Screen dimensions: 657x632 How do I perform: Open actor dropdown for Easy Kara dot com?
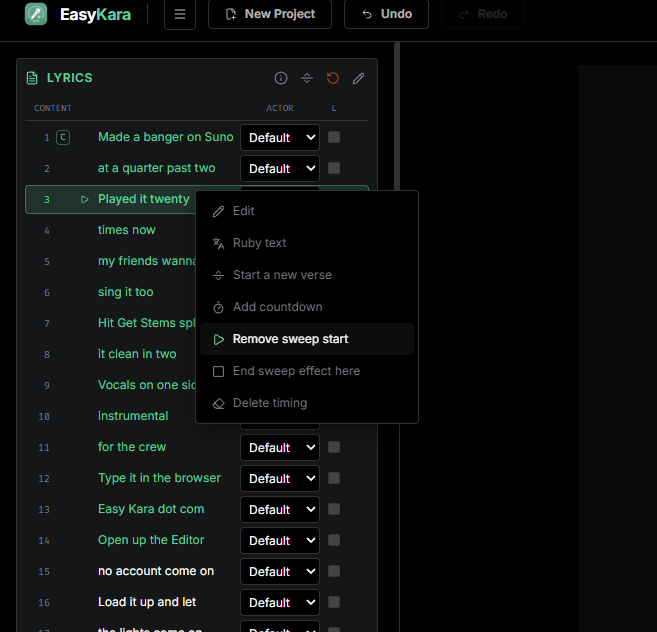coord(280,510)
